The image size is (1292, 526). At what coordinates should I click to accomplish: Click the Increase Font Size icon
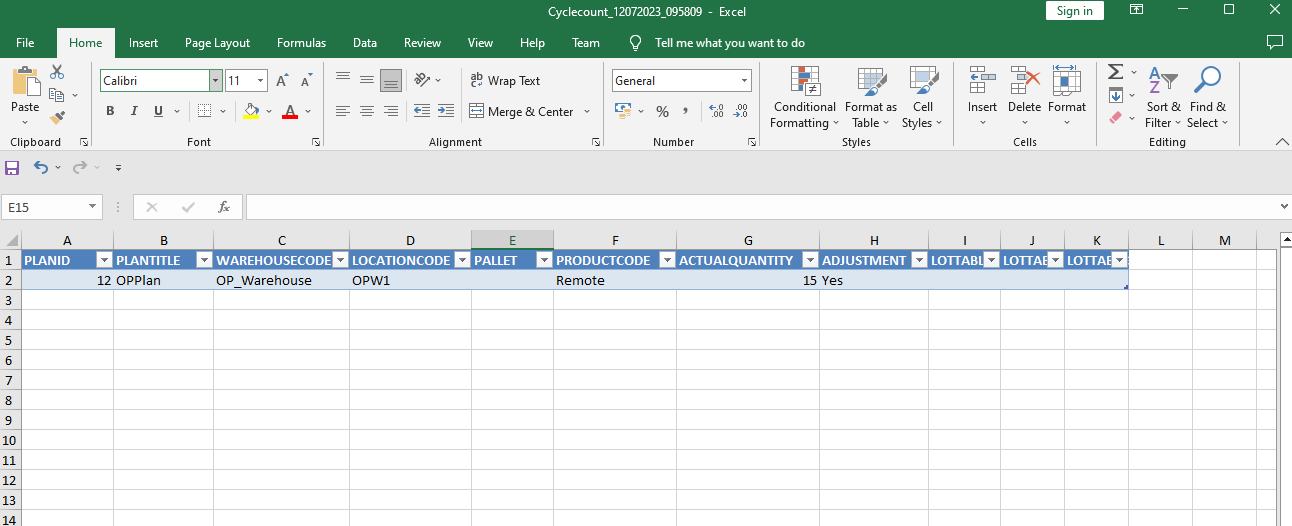point(282,81)
